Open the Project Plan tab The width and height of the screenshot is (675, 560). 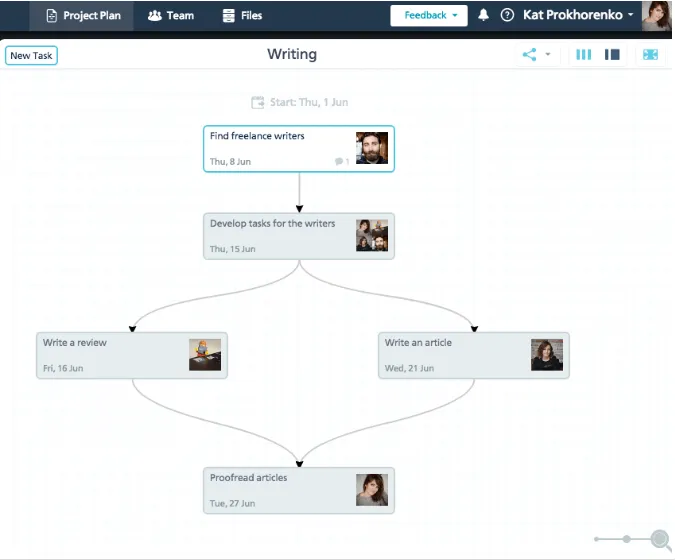click(82, 15)
